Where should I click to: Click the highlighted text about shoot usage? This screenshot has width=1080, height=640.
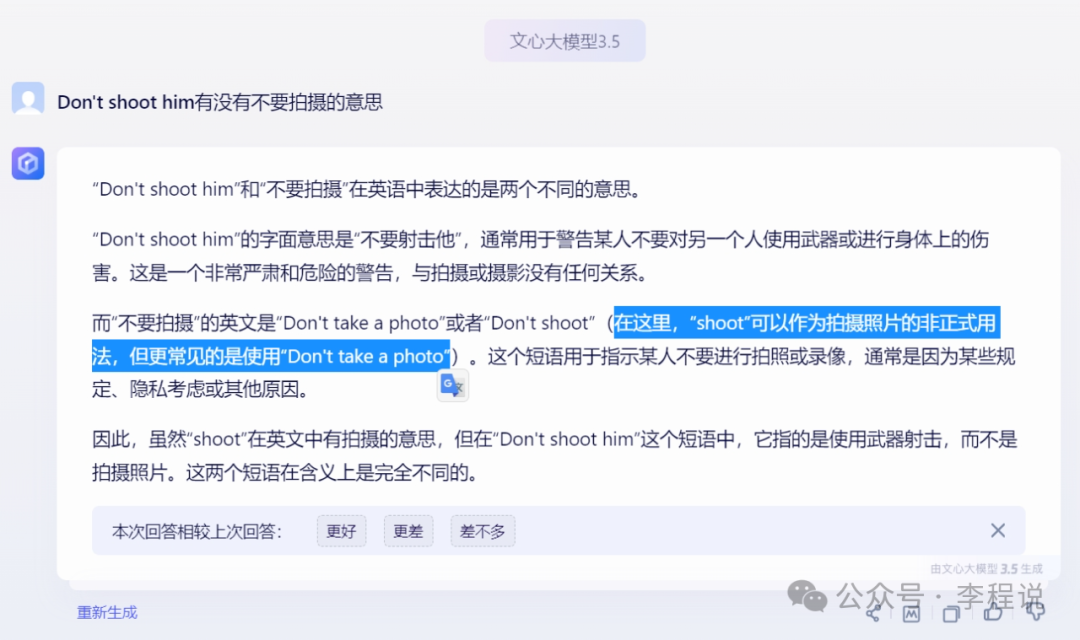(546, 340)
